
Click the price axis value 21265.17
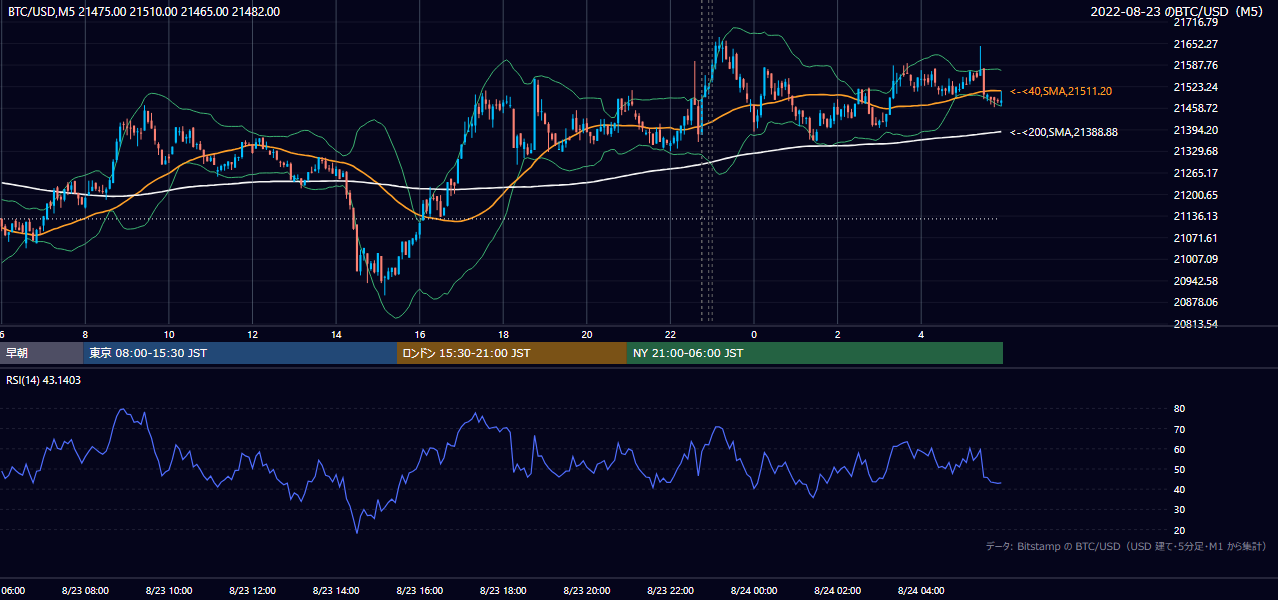coord(1196,173)
